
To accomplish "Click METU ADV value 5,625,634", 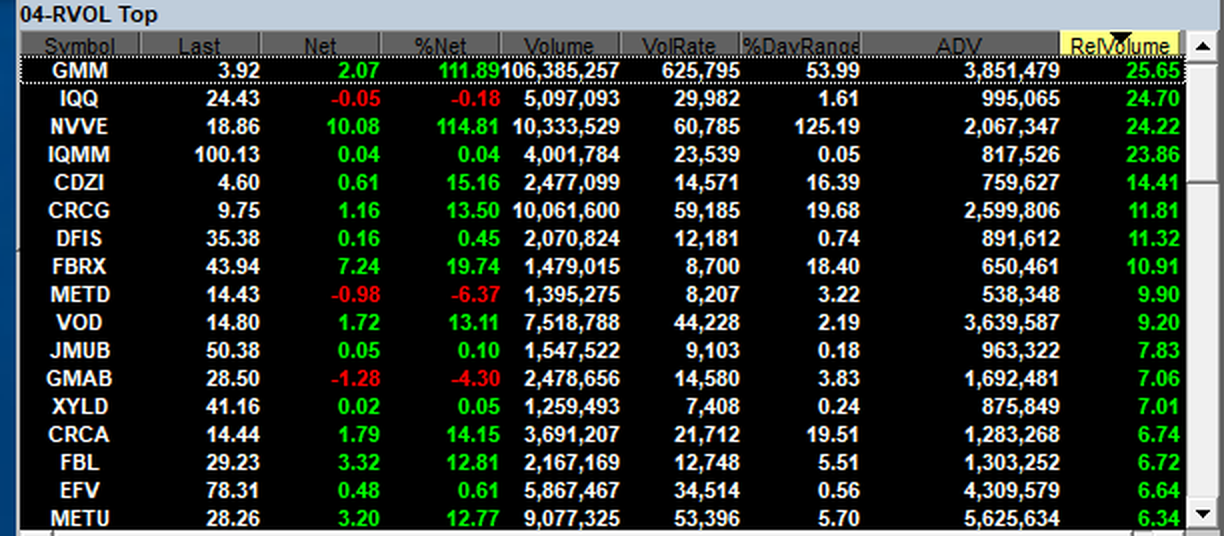I will [1010, 519].
